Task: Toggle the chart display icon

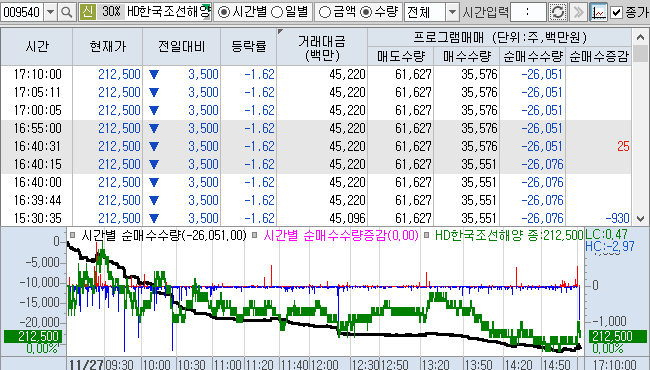Action: click(598, 12)
